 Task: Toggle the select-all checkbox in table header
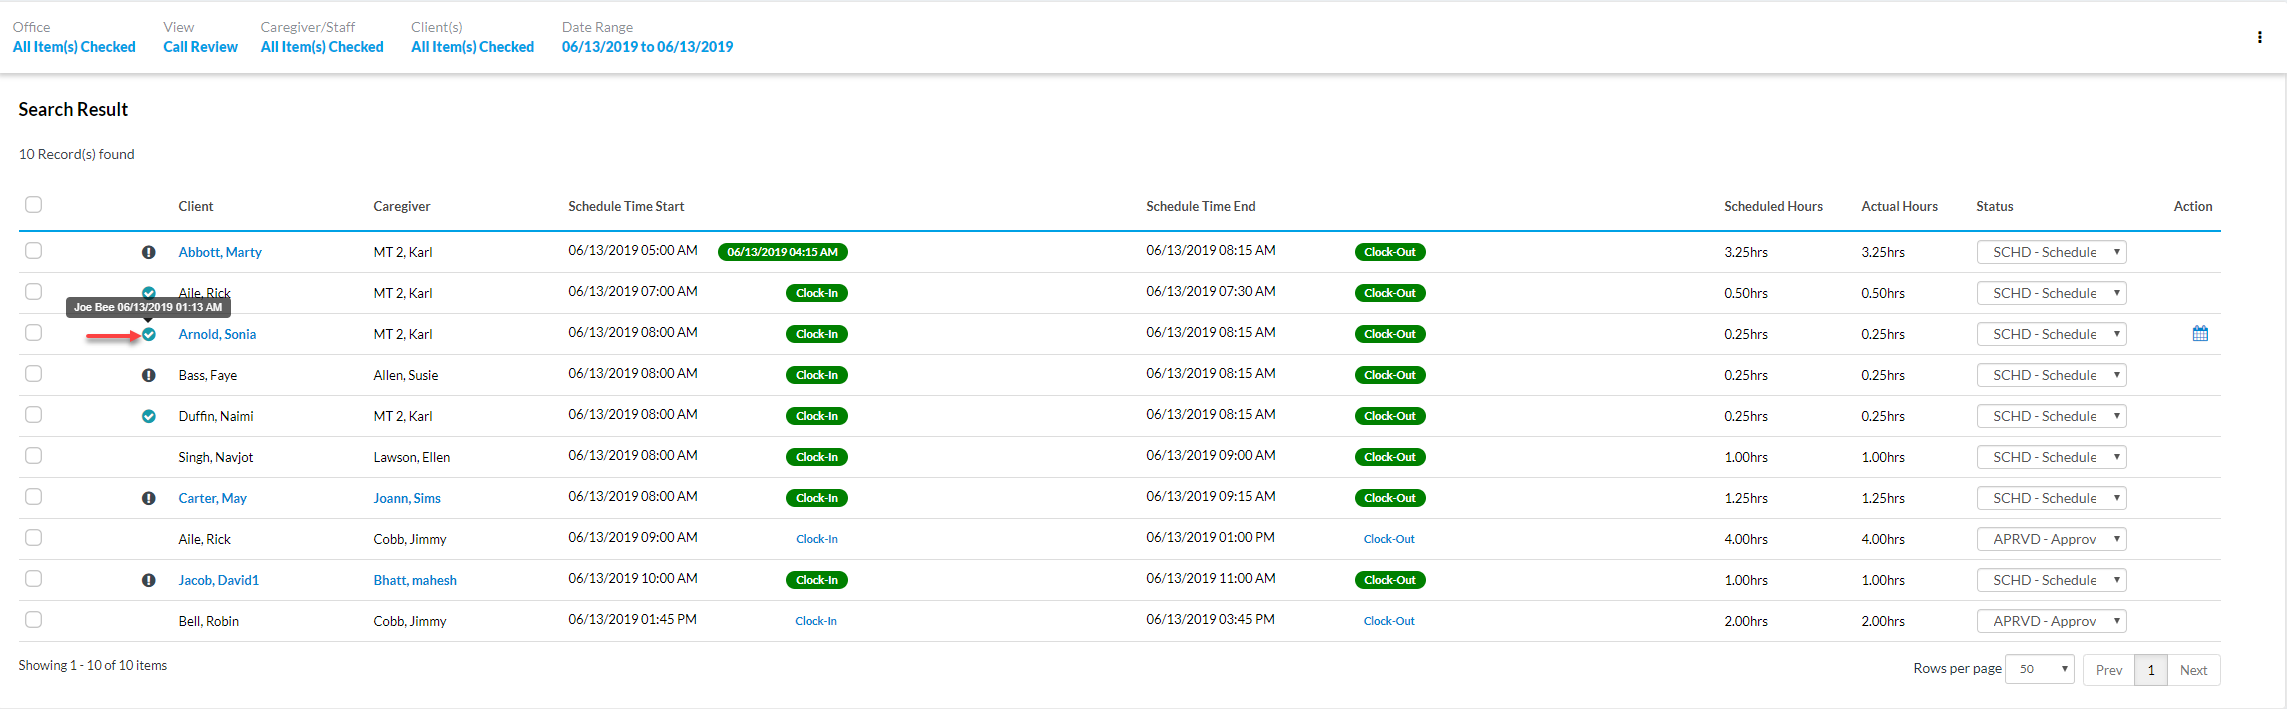coord(34,205)
